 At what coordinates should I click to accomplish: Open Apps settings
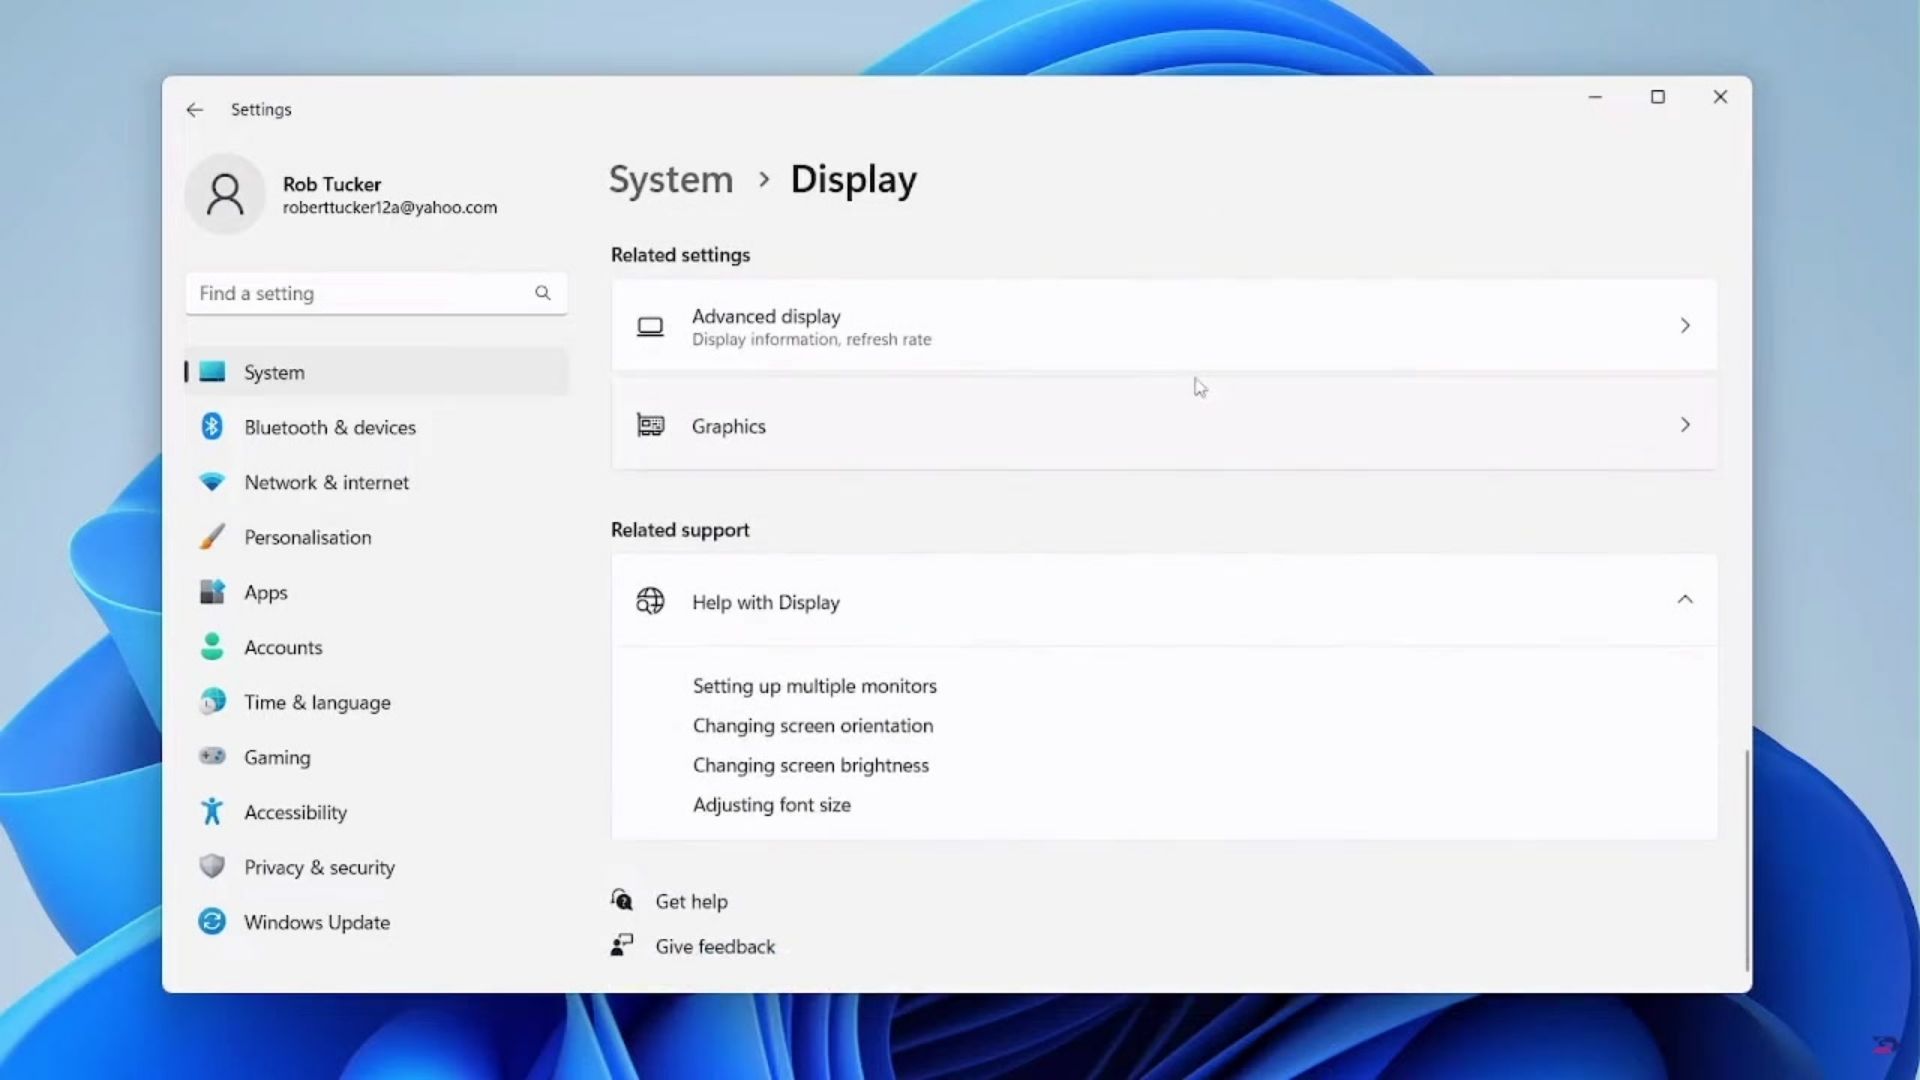click(377, 592)
